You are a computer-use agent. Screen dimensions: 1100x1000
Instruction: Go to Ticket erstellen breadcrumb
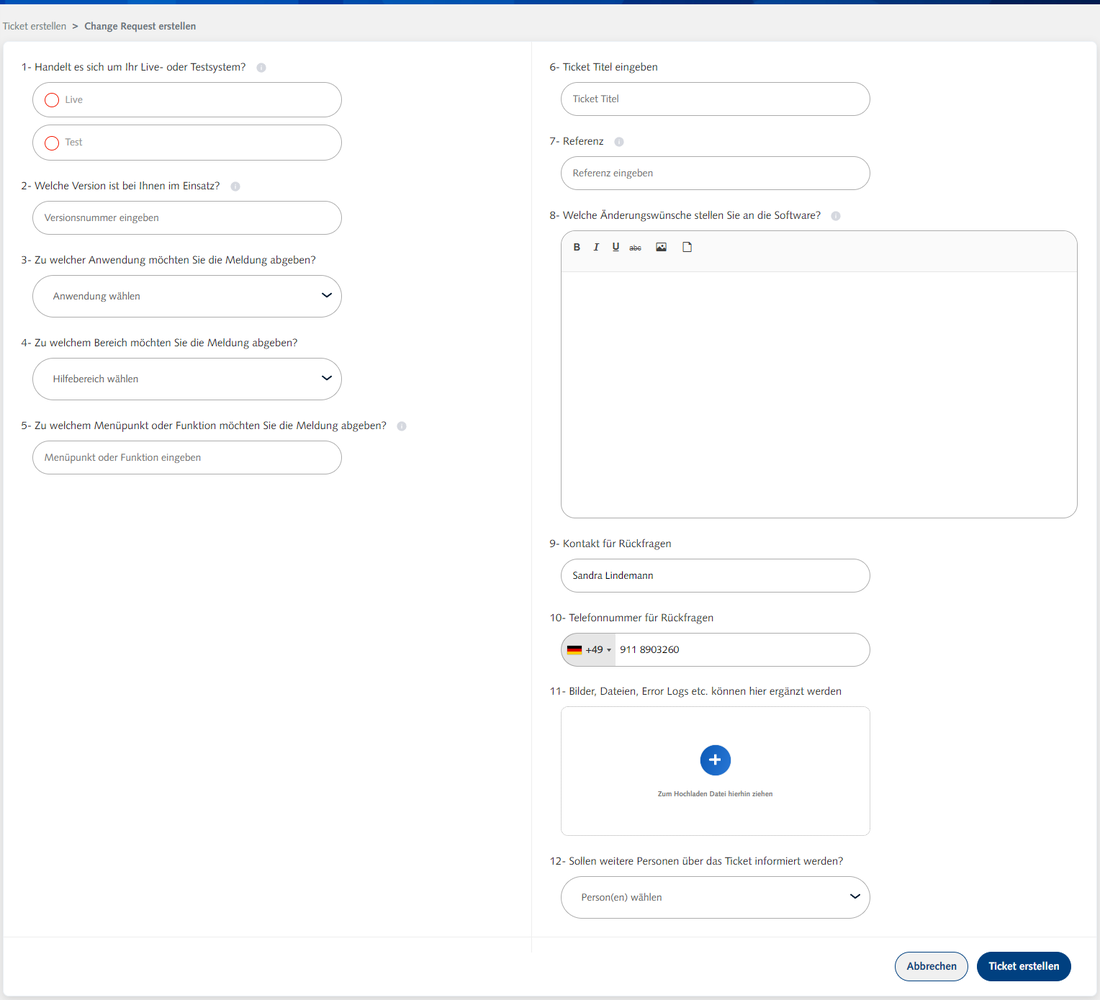pos(34,26)
